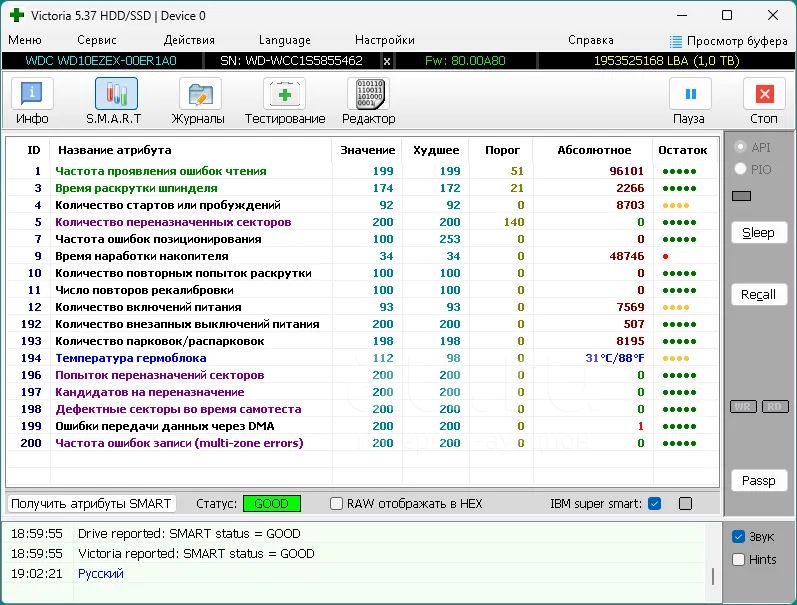Select row Время раскрутки шпинделя

(363, 188)
